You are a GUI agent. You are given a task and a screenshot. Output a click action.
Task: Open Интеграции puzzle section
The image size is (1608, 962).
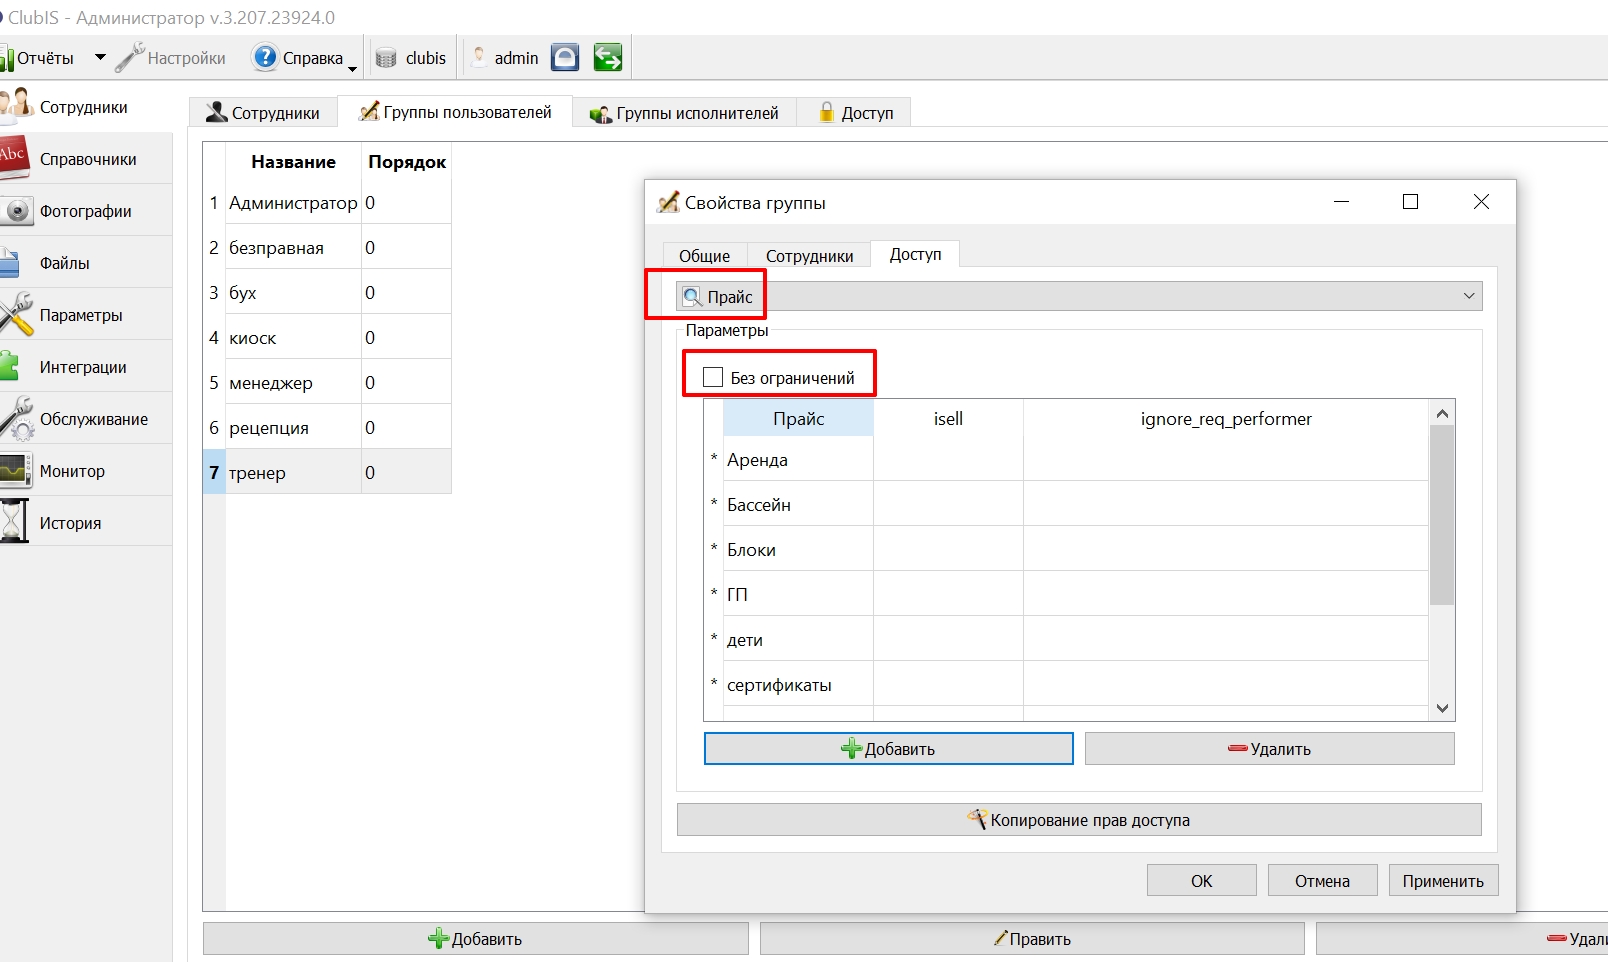click(x=85, y=367)
